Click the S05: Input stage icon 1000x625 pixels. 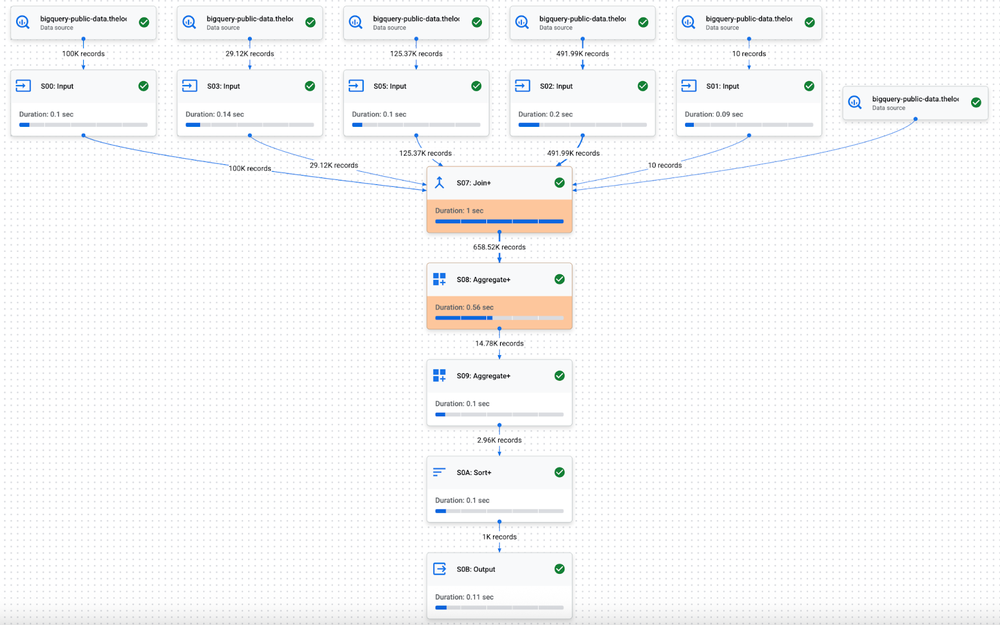(357, 85)
